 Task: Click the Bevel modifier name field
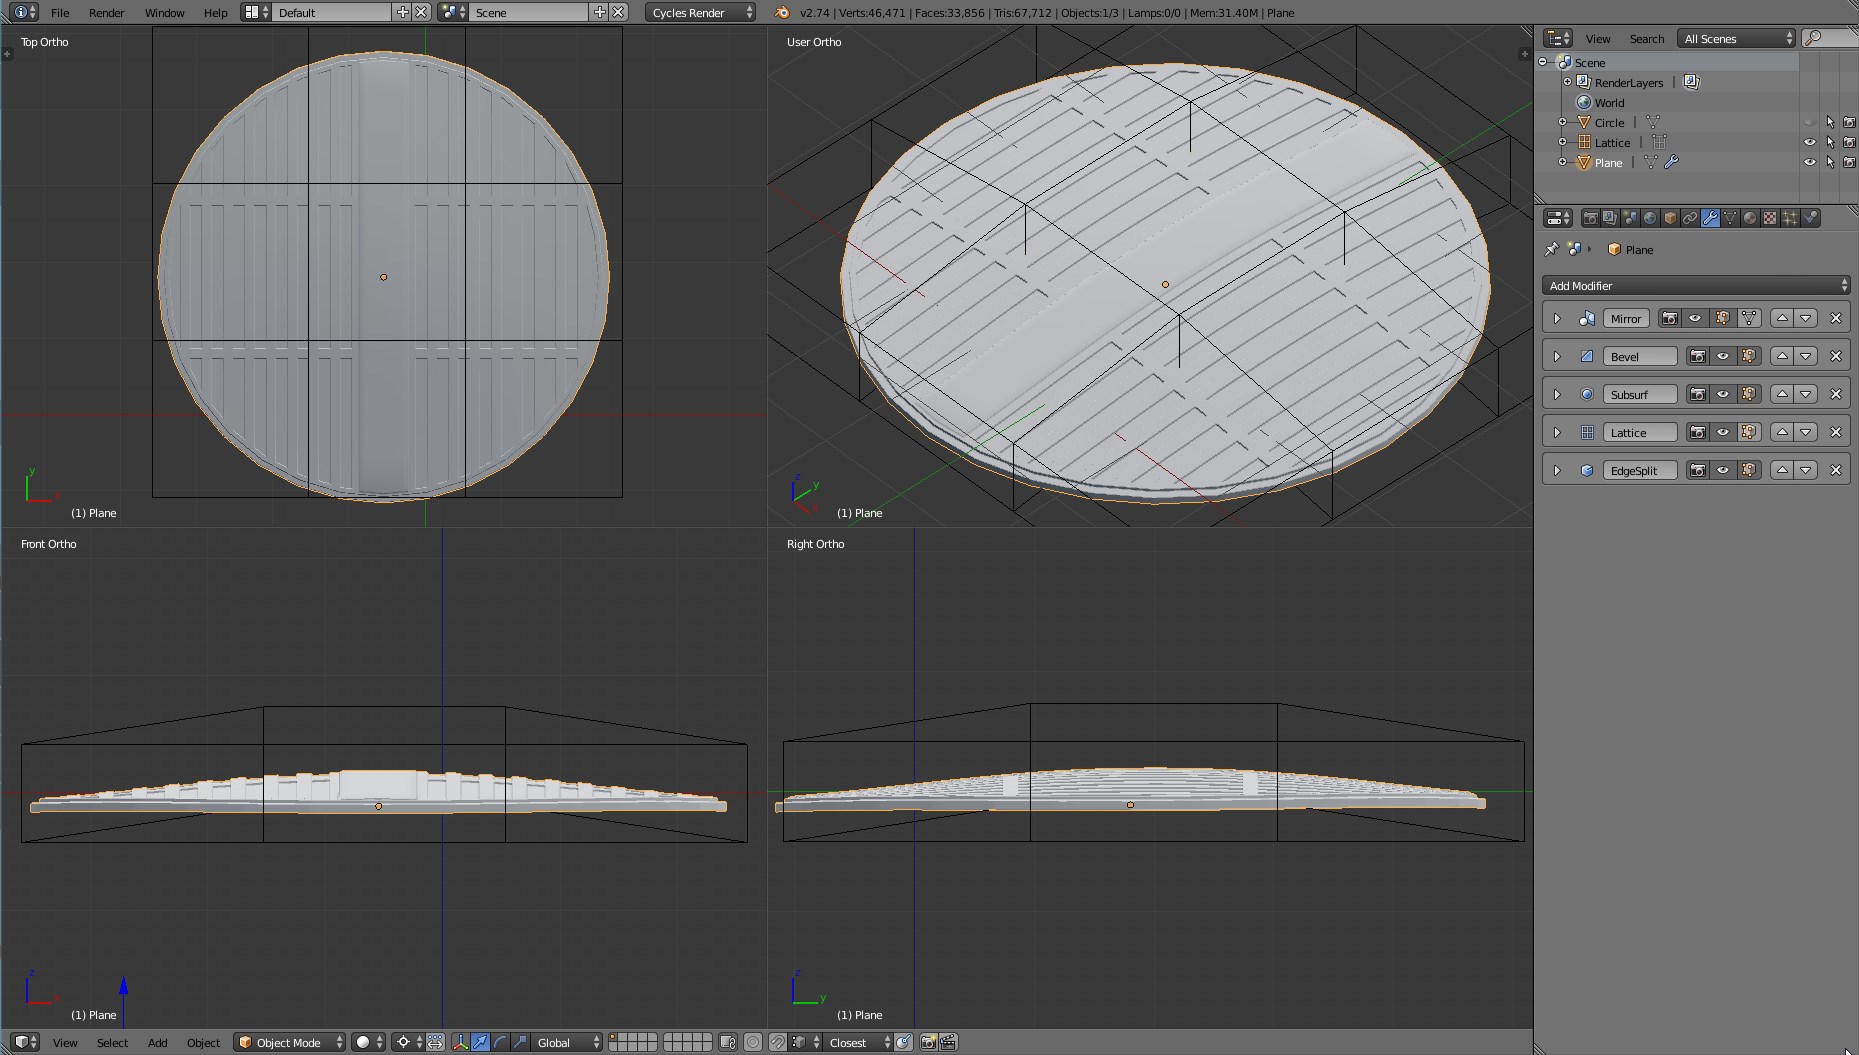click(x=1641, y=356)
